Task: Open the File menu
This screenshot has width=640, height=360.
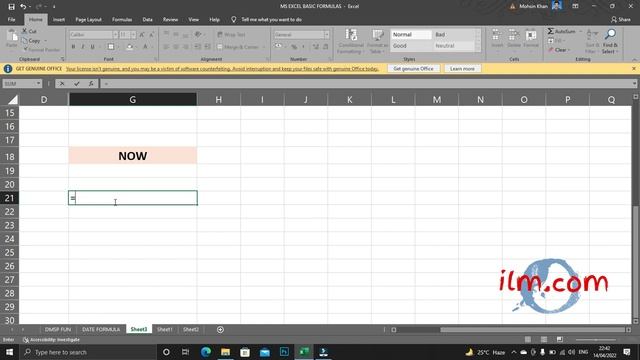Action: point(11,20)
